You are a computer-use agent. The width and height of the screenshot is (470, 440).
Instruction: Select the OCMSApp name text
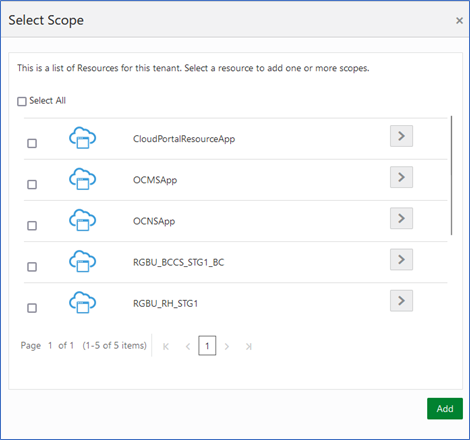pyautogui.click(x=155, y=180)
